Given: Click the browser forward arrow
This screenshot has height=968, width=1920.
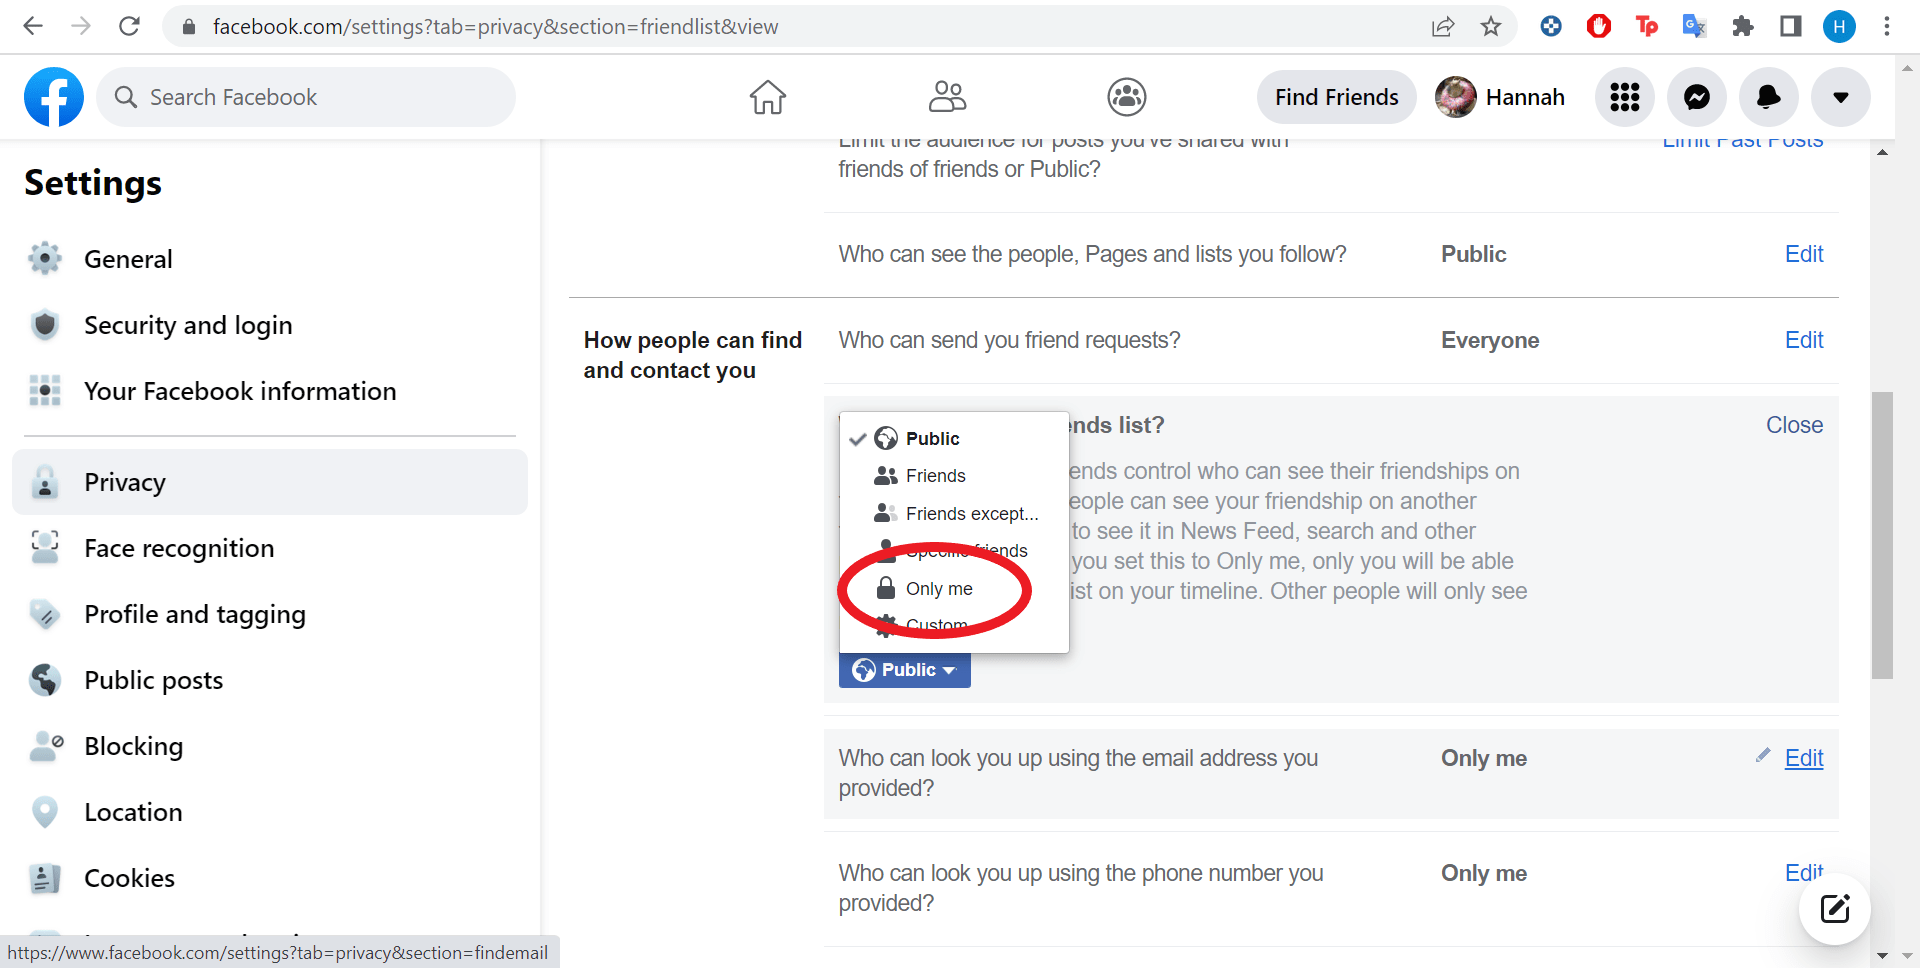Looking at the screenshot, I should click(81, 26).
